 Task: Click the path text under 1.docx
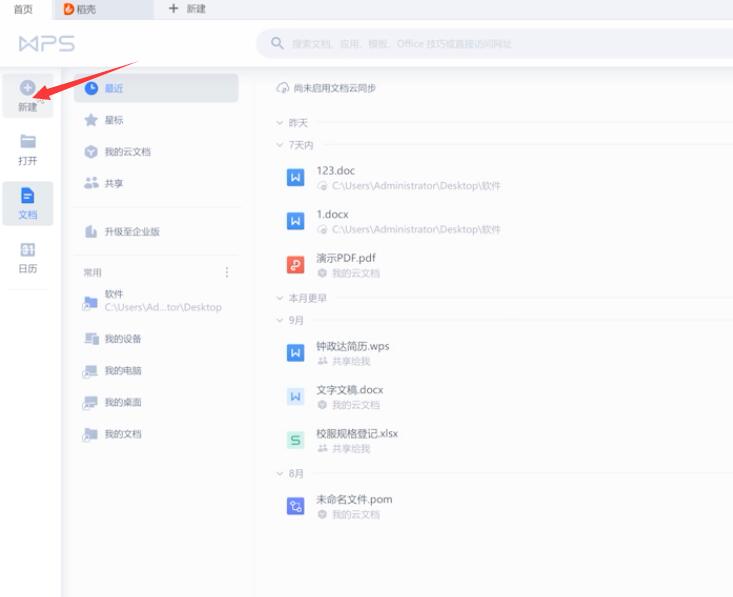click(416, 230)
